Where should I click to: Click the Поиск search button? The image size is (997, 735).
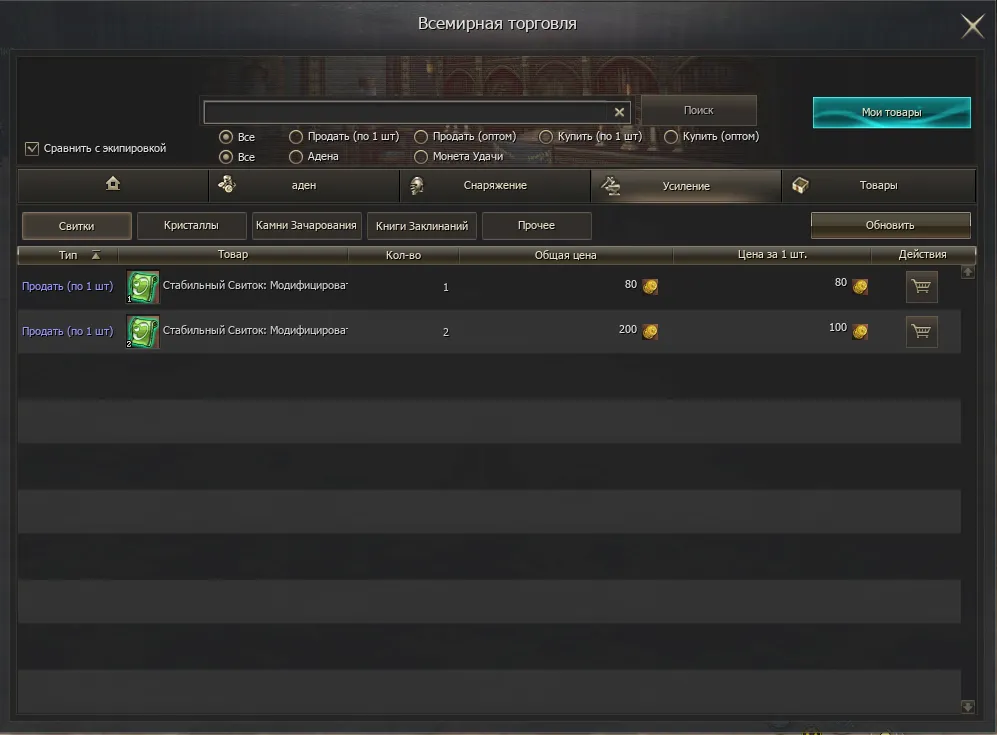699,111
